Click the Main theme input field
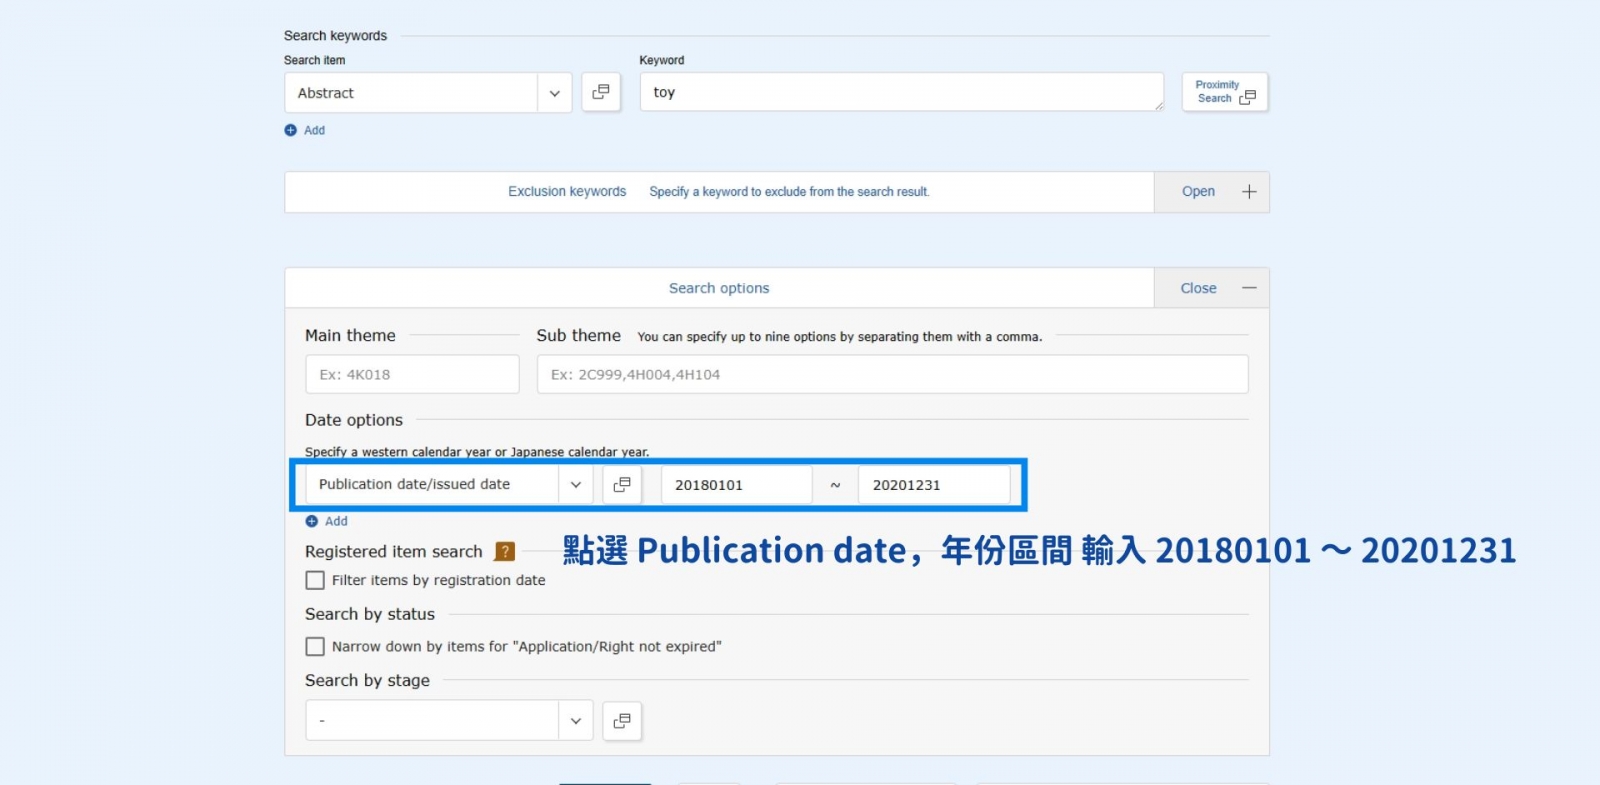Viewport: 1600px width, 785px height. 412,374
